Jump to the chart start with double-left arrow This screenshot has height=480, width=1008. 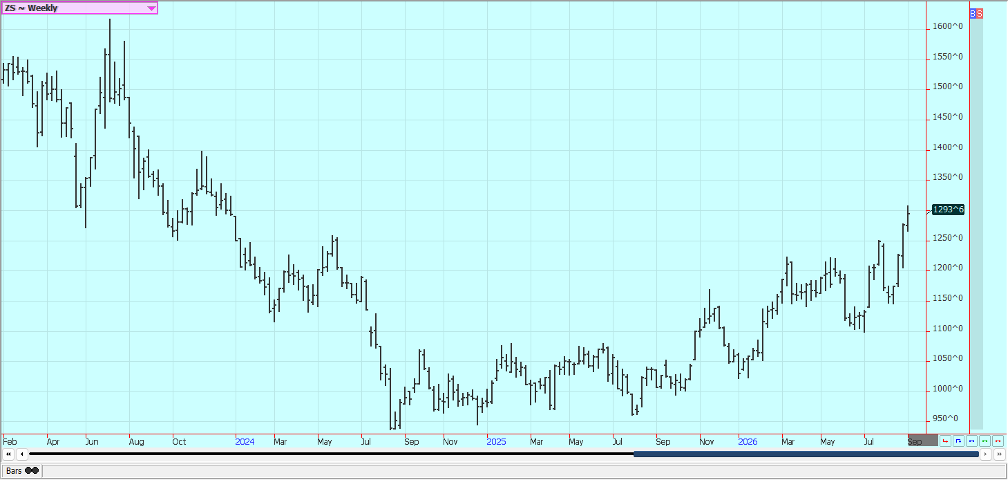[9, 454]
